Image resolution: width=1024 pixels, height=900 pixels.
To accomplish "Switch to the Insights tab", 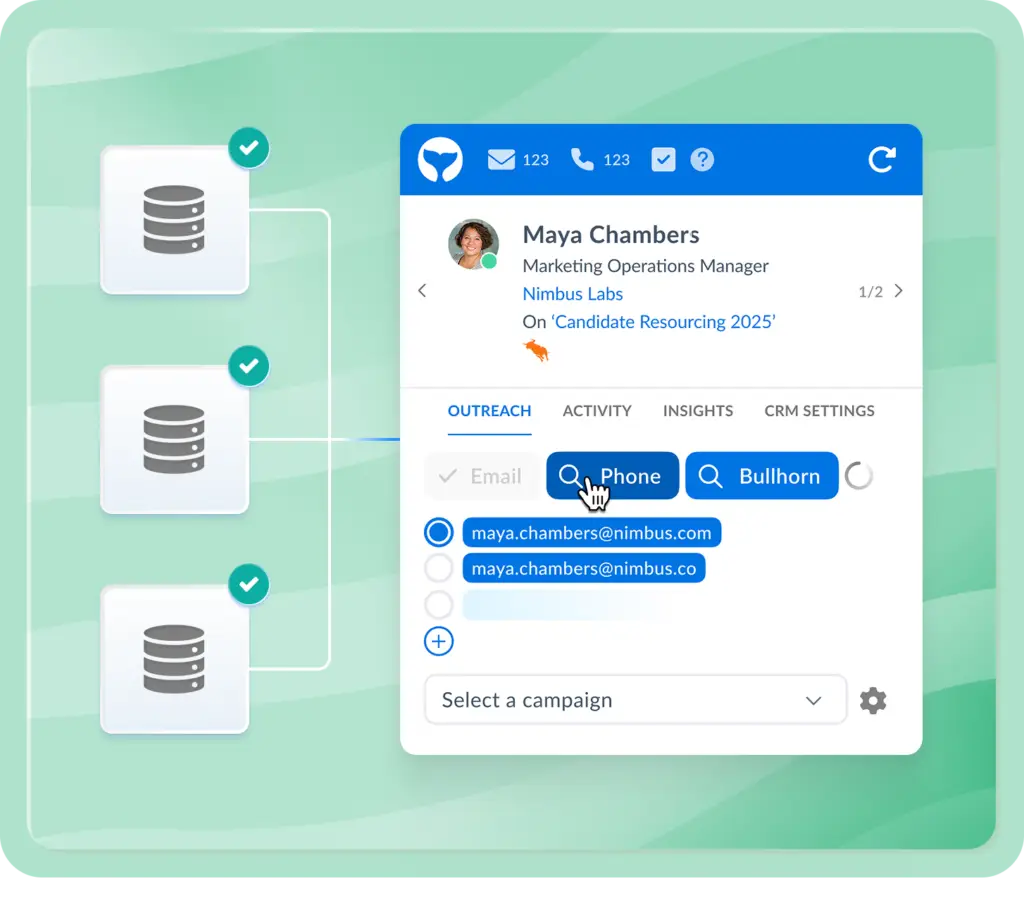I will pos(697,411).
